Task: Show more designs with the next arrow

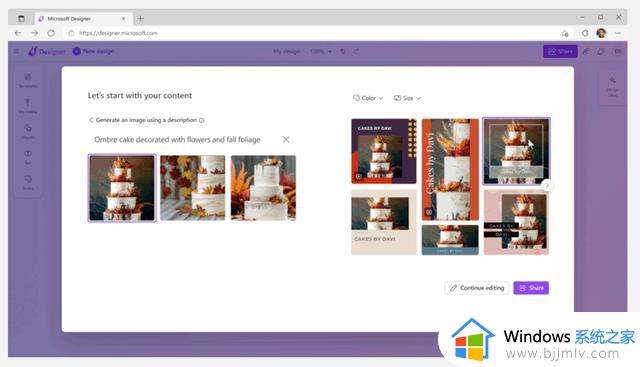Action: point(547,186)
